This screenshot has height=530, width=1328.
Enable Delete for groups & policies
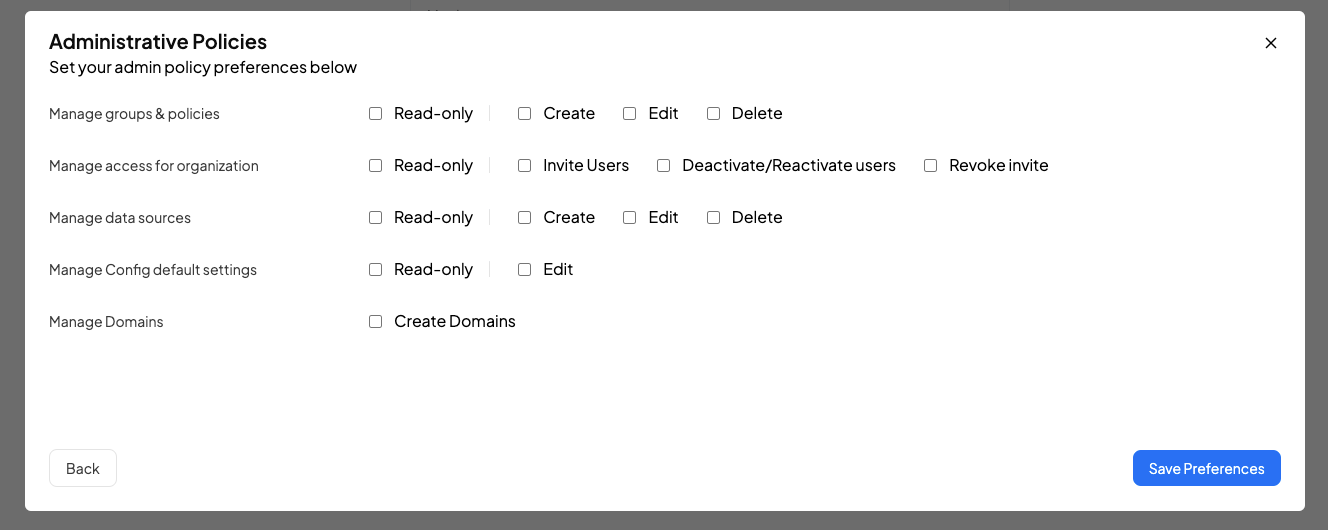714,114
